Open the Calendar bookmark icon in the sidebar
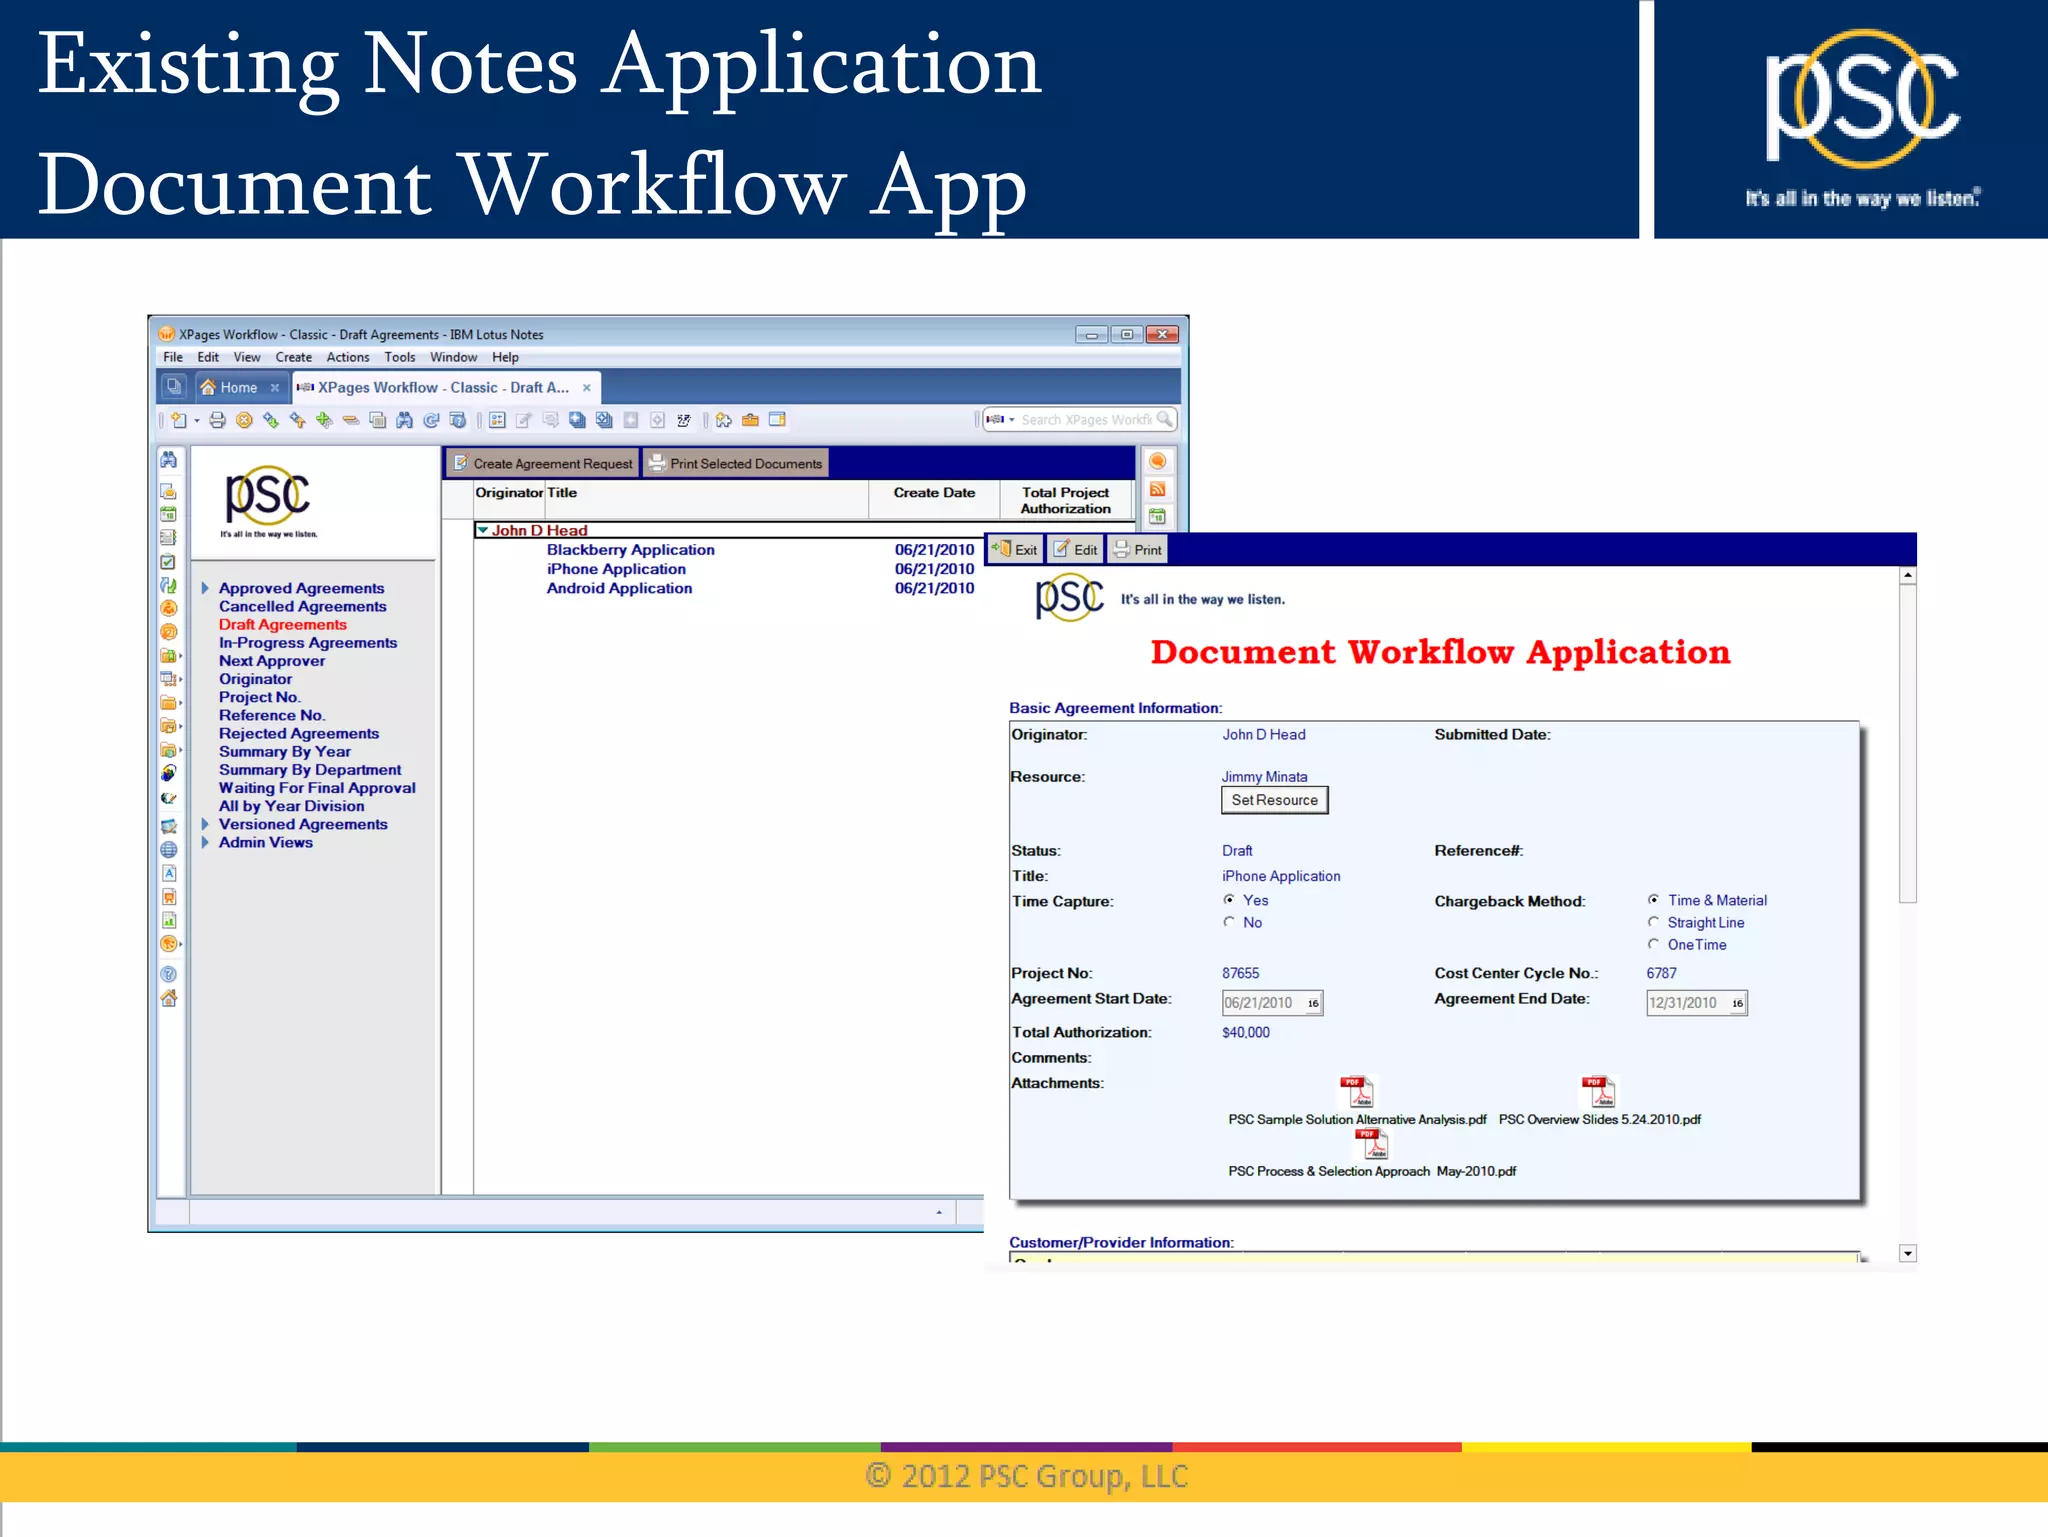2048x1537 pixels. click(169, 514)
